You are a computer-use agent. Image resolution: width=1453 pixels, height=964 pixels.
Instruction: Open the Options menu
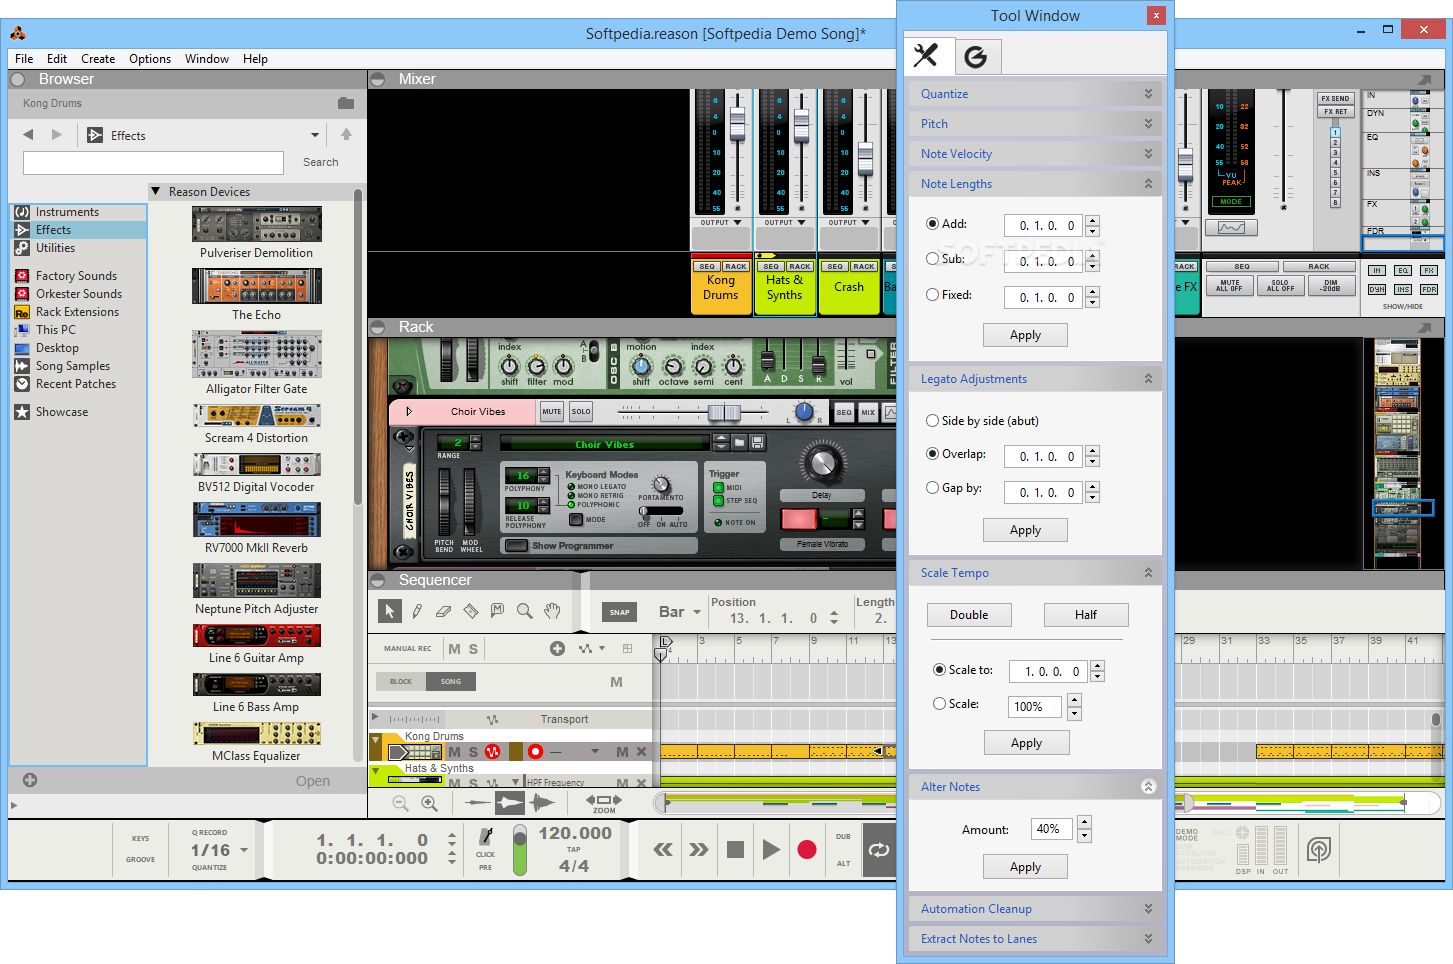coord(150,59)
